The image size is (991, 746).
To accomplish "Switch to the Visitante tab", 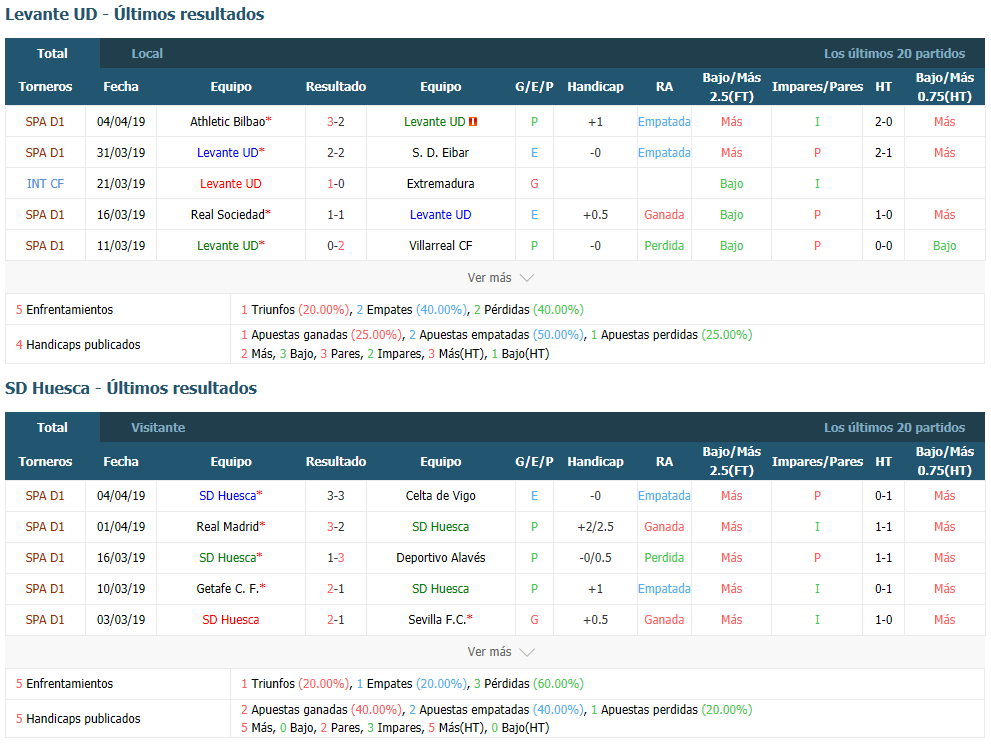I will [158, 428].
